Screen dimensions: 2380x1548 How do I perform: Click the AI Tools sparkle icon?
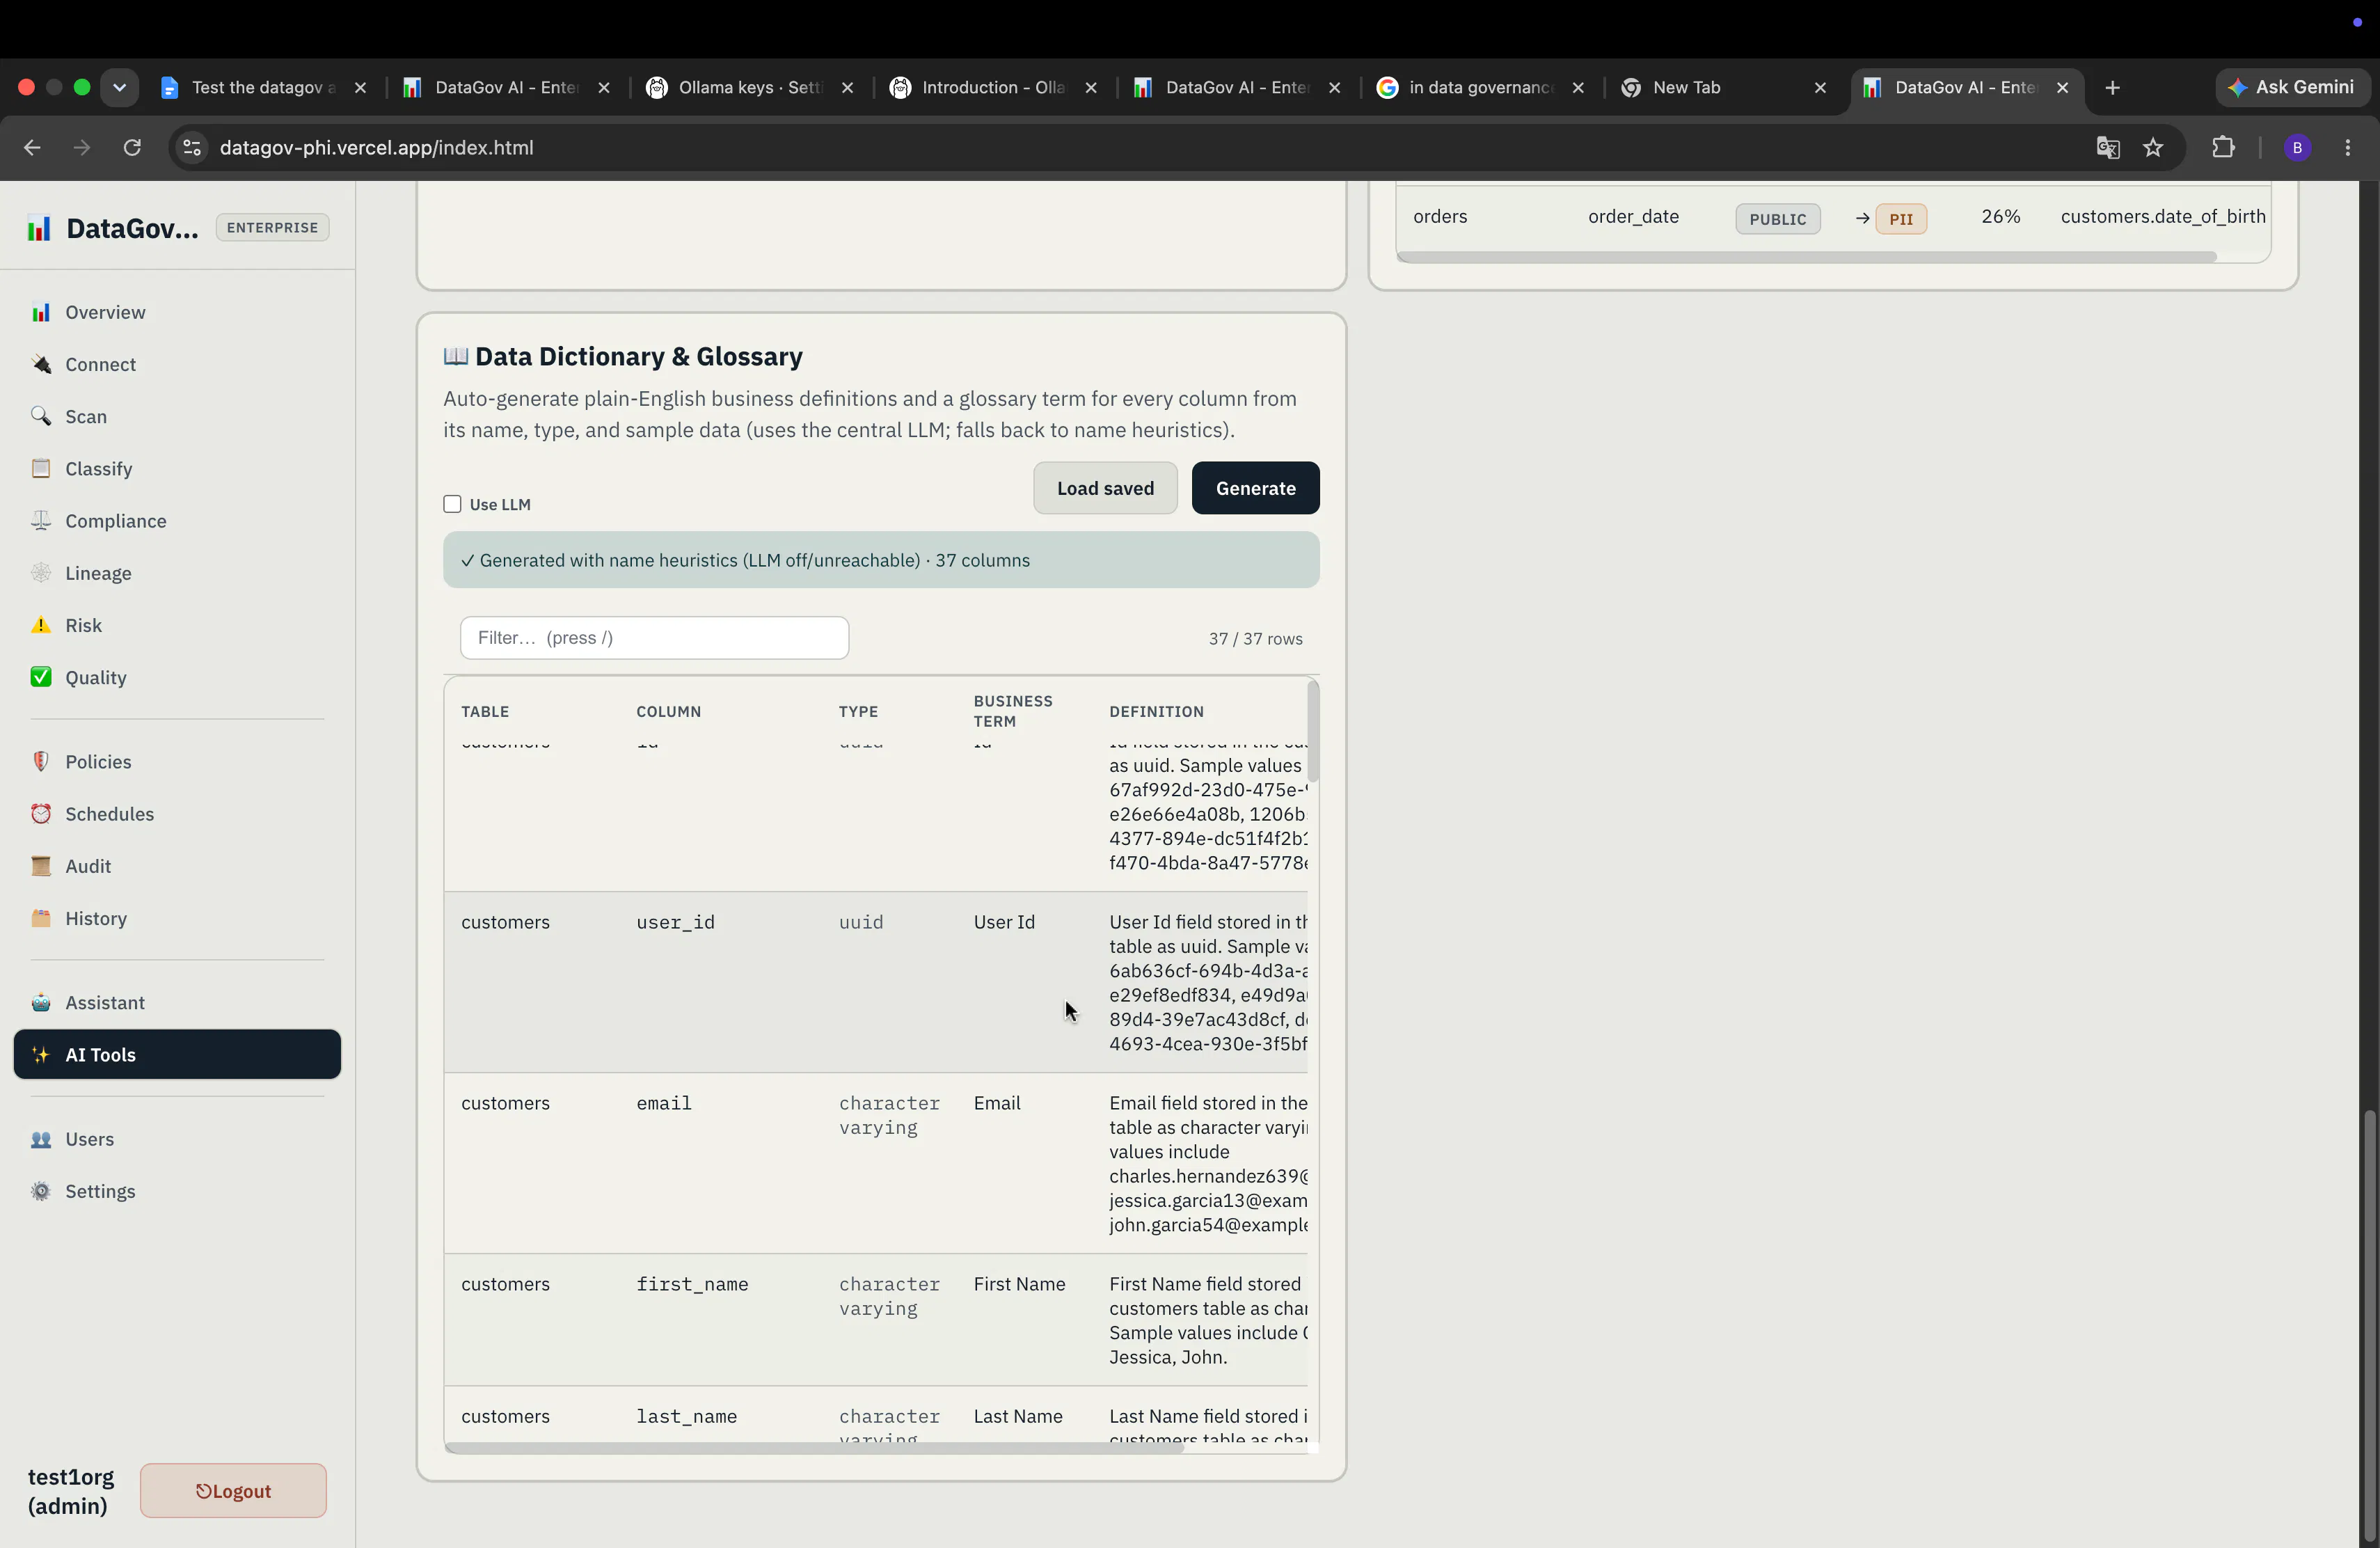(x=41, y=1054)
